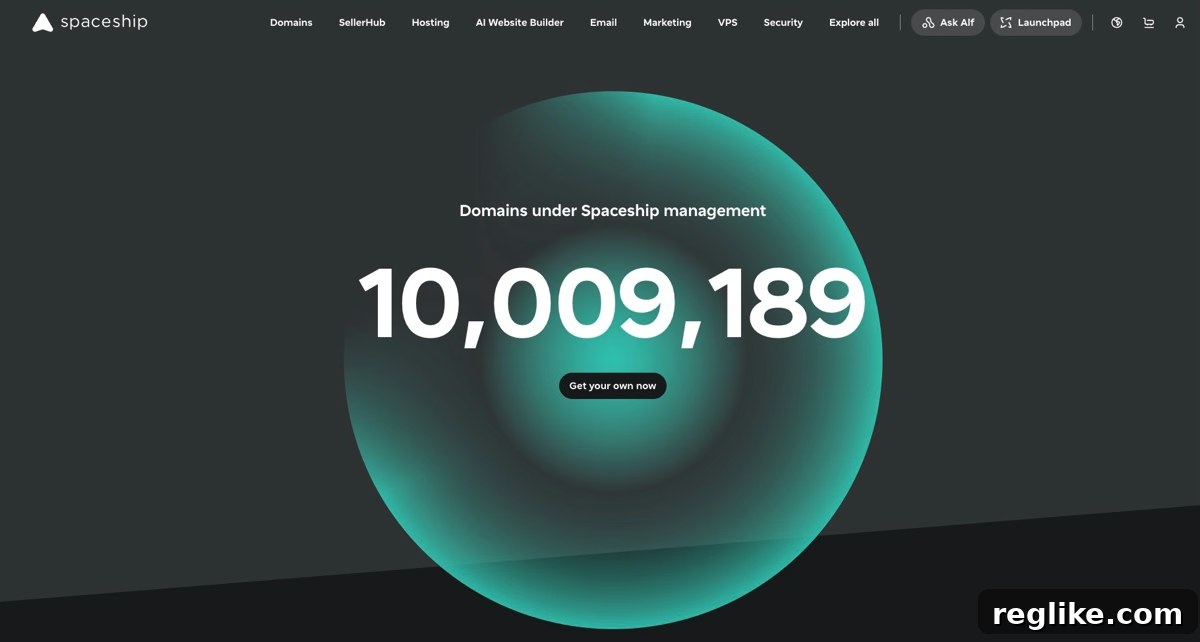Click the Get your own now button

click(x=613, y=386)
